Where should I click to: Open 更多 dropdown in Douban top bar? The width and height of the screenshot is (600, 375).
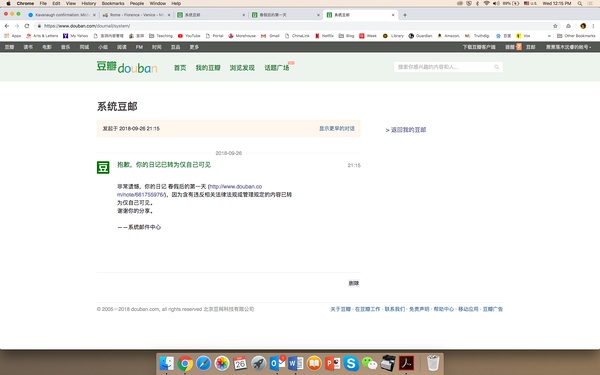coord(194,47)
